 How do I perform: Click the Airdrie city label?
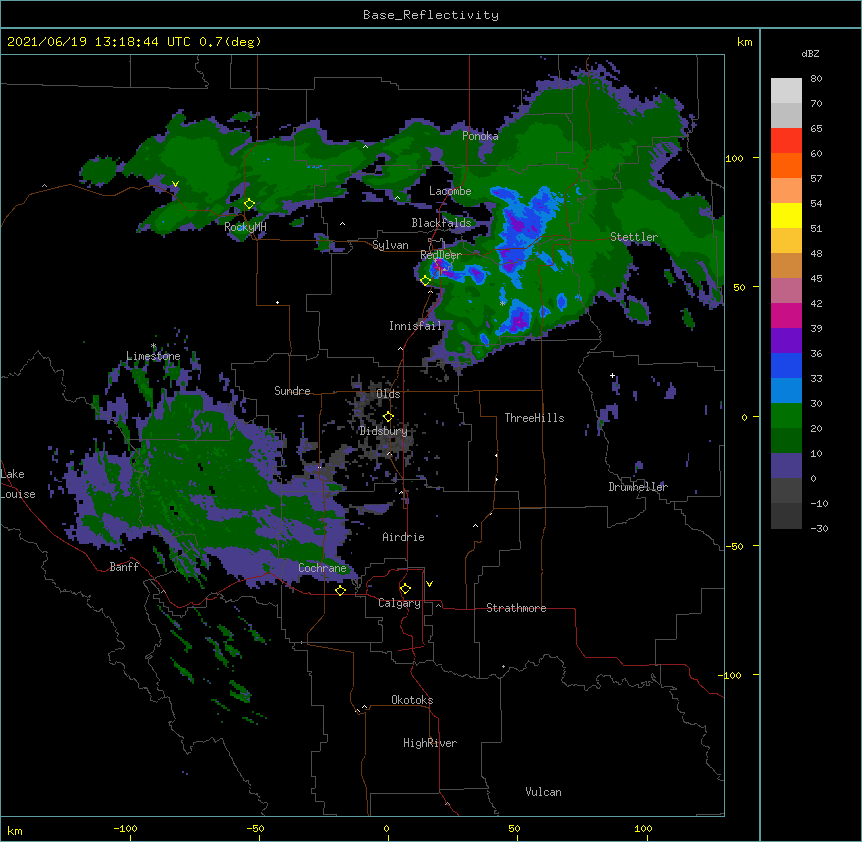pos(404,537)
